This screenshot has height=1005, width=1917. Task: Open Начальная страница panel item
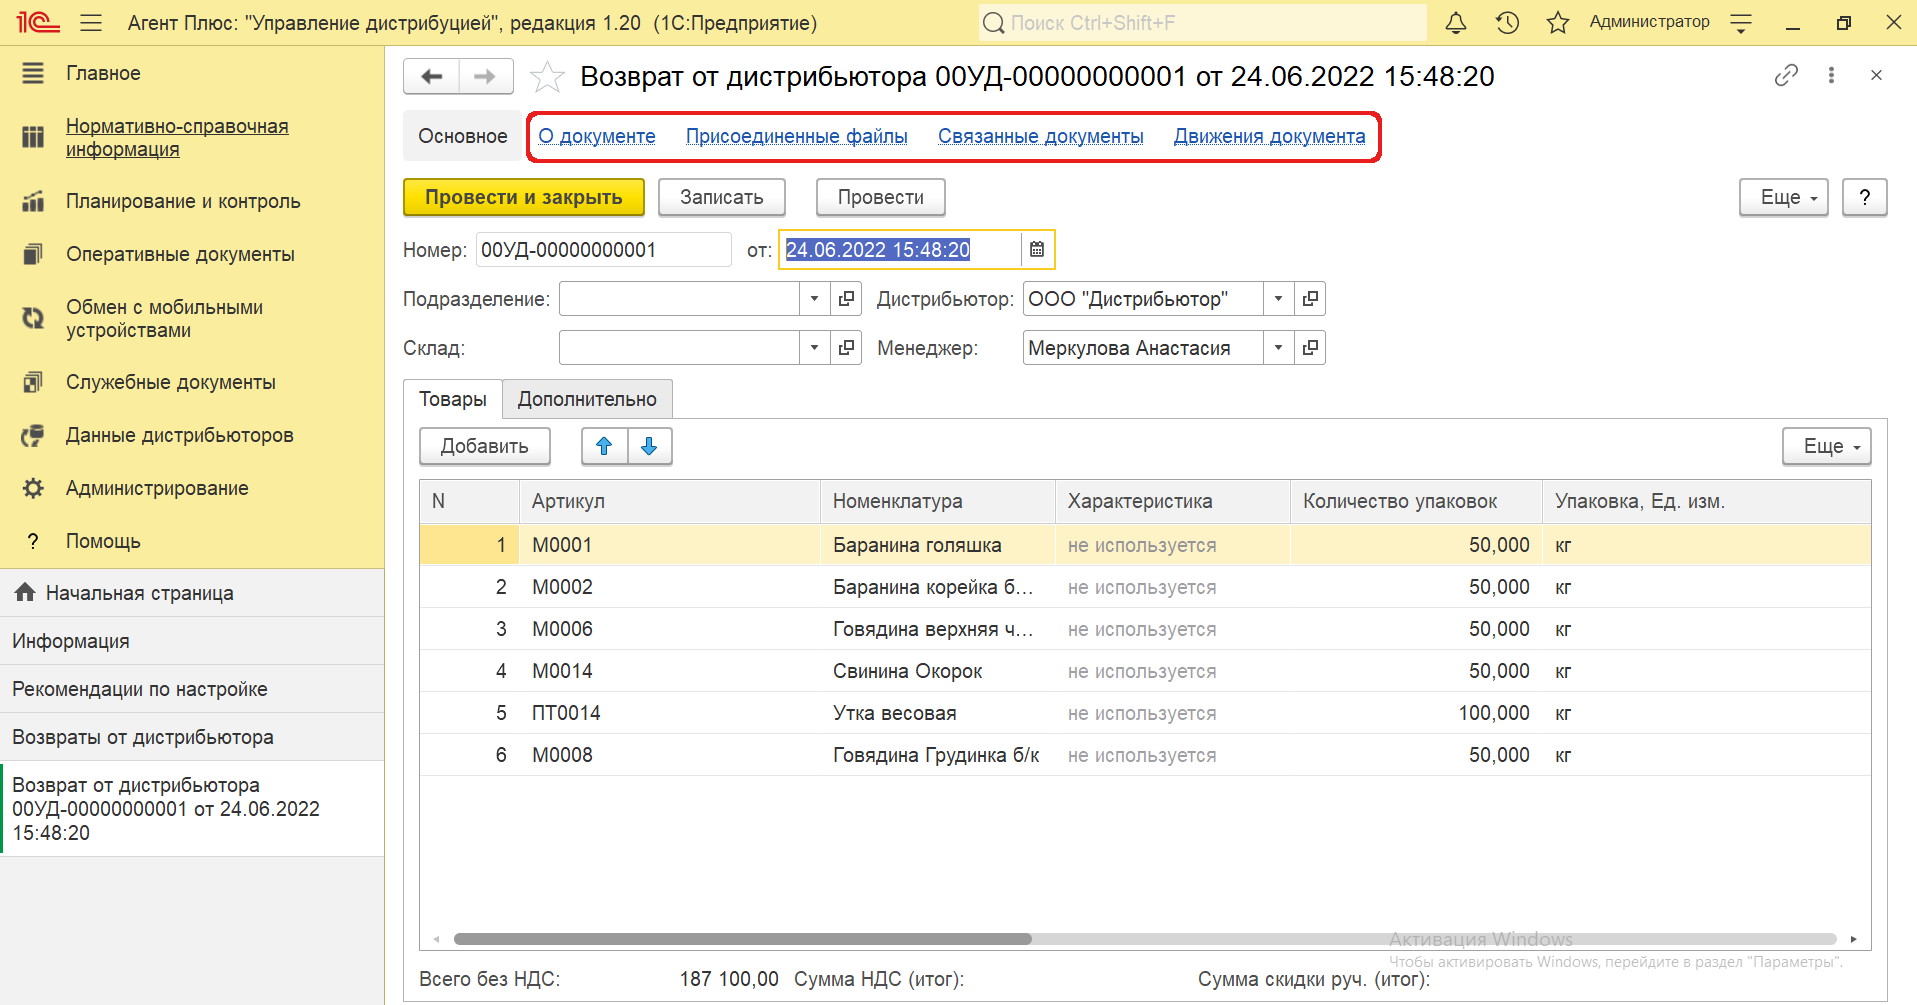pyautogui.click(x=192, y=593)
